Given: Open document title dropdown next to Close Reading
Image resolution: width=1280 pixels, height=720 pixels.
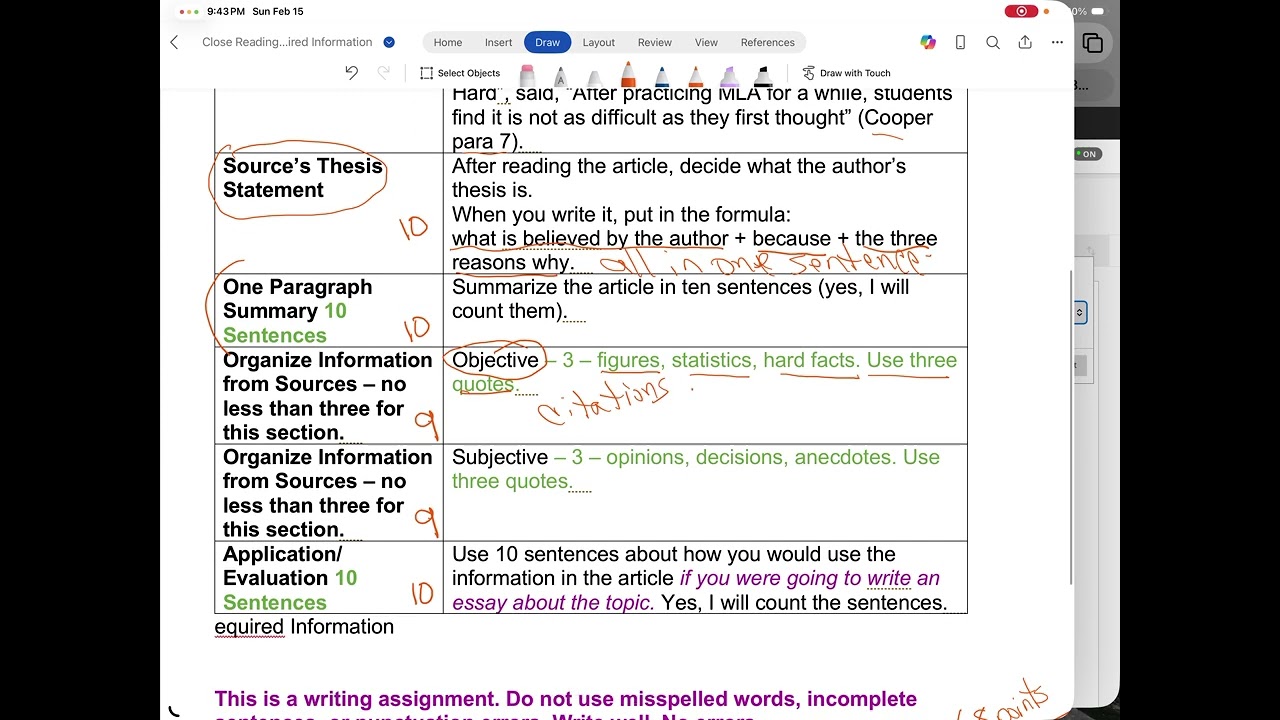Looking at the screenshot, I should (389, 42).
